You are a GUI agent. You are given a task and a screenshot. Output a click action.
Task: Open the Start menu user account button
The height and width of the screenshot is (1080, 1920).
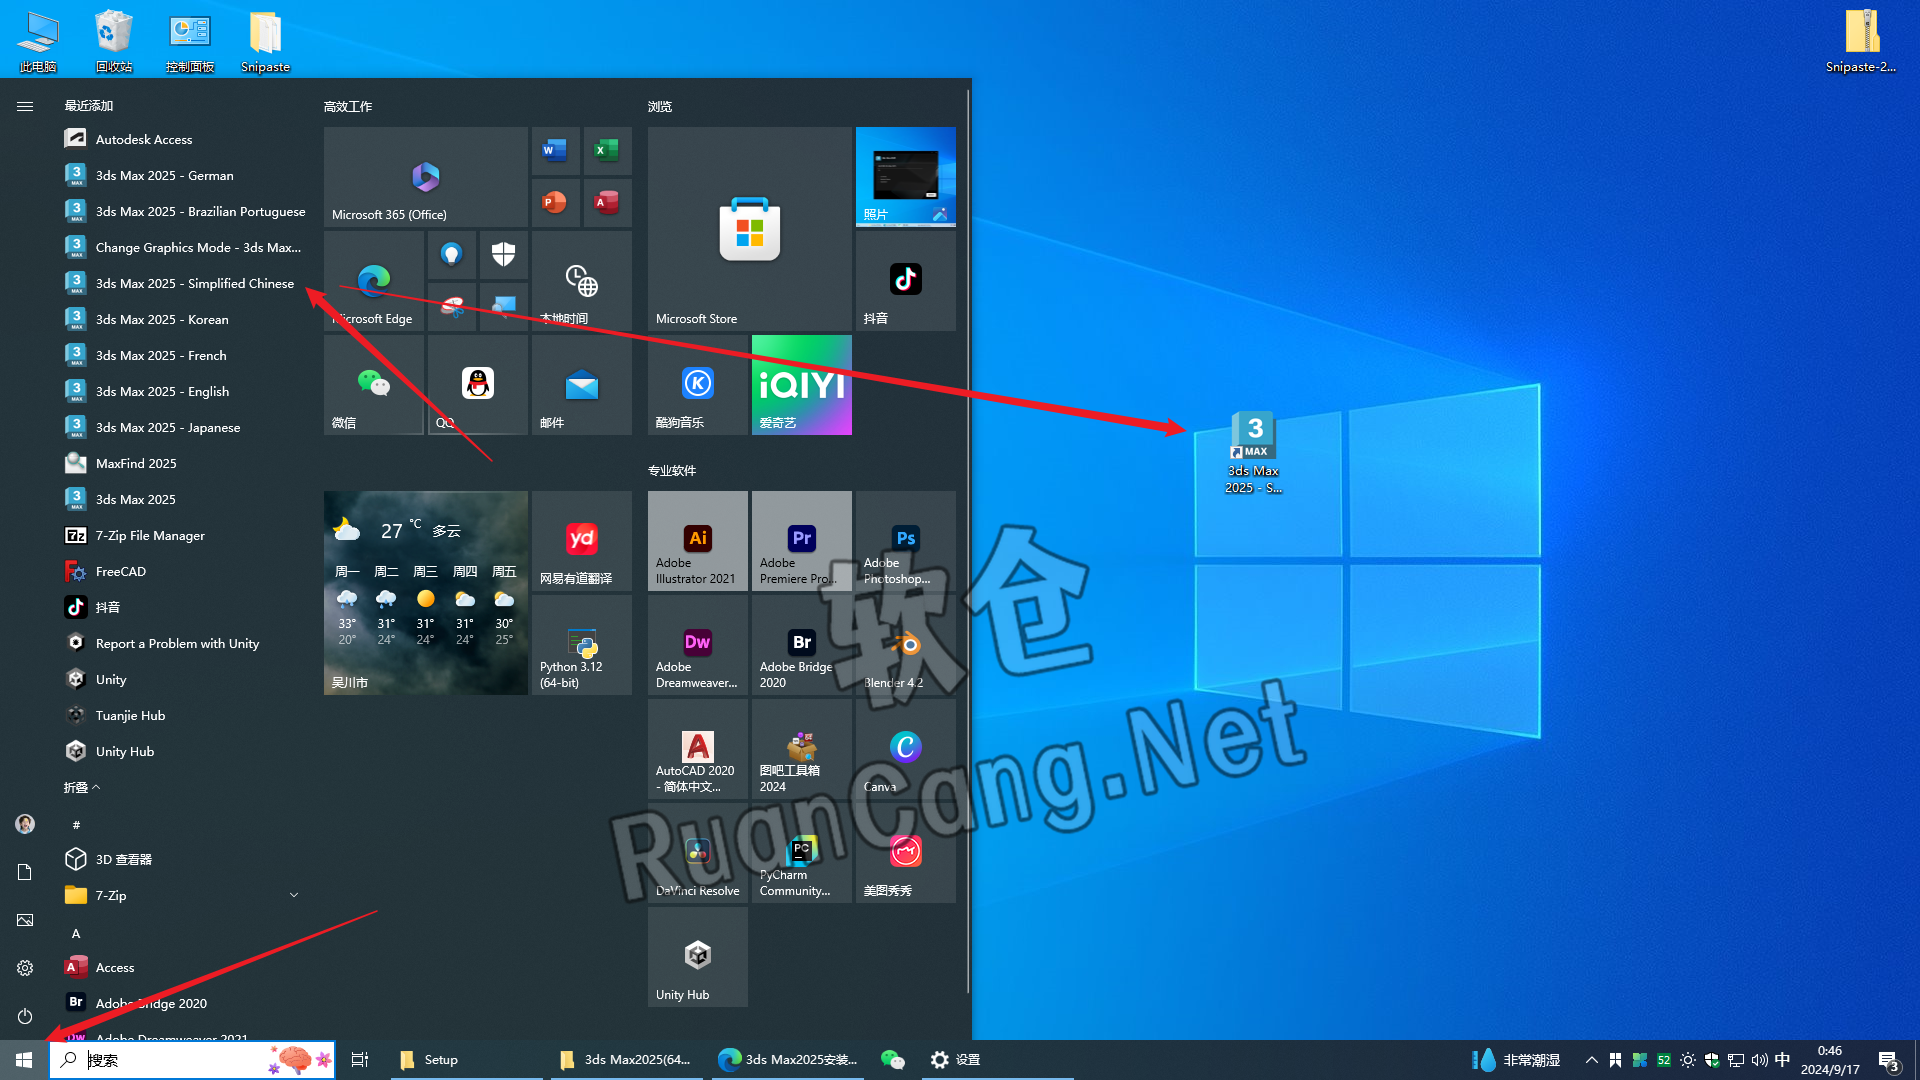point(25,824)
